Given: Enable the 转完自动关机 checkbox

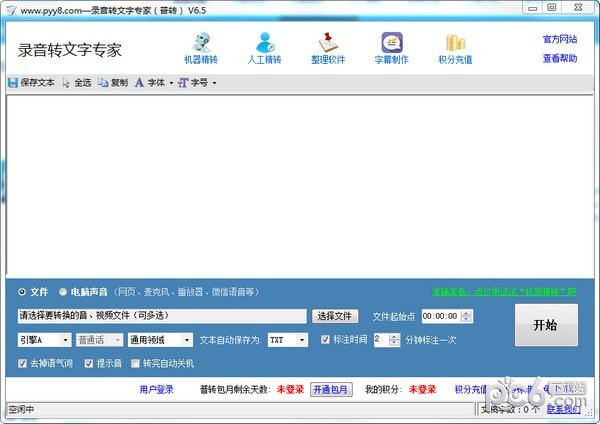Looking at the screenshot, I should (135, 363).
